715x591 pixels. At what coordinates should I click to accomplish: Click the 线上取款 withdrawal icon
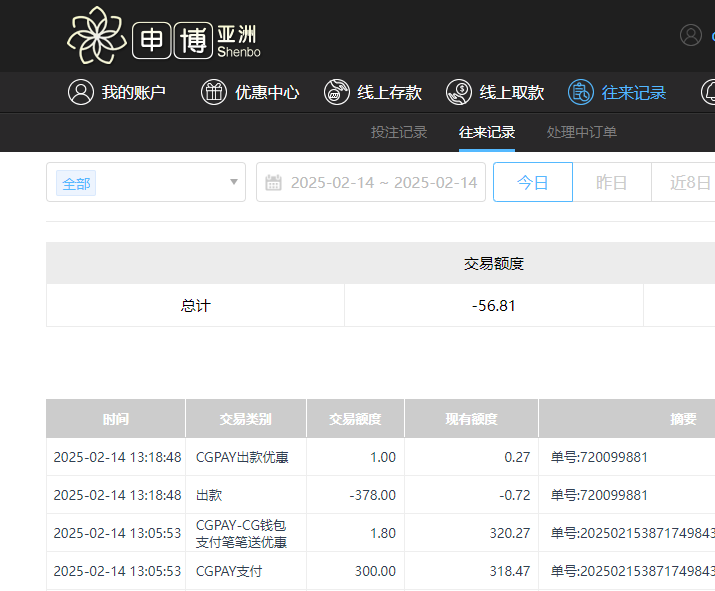[x=459, y=92]
